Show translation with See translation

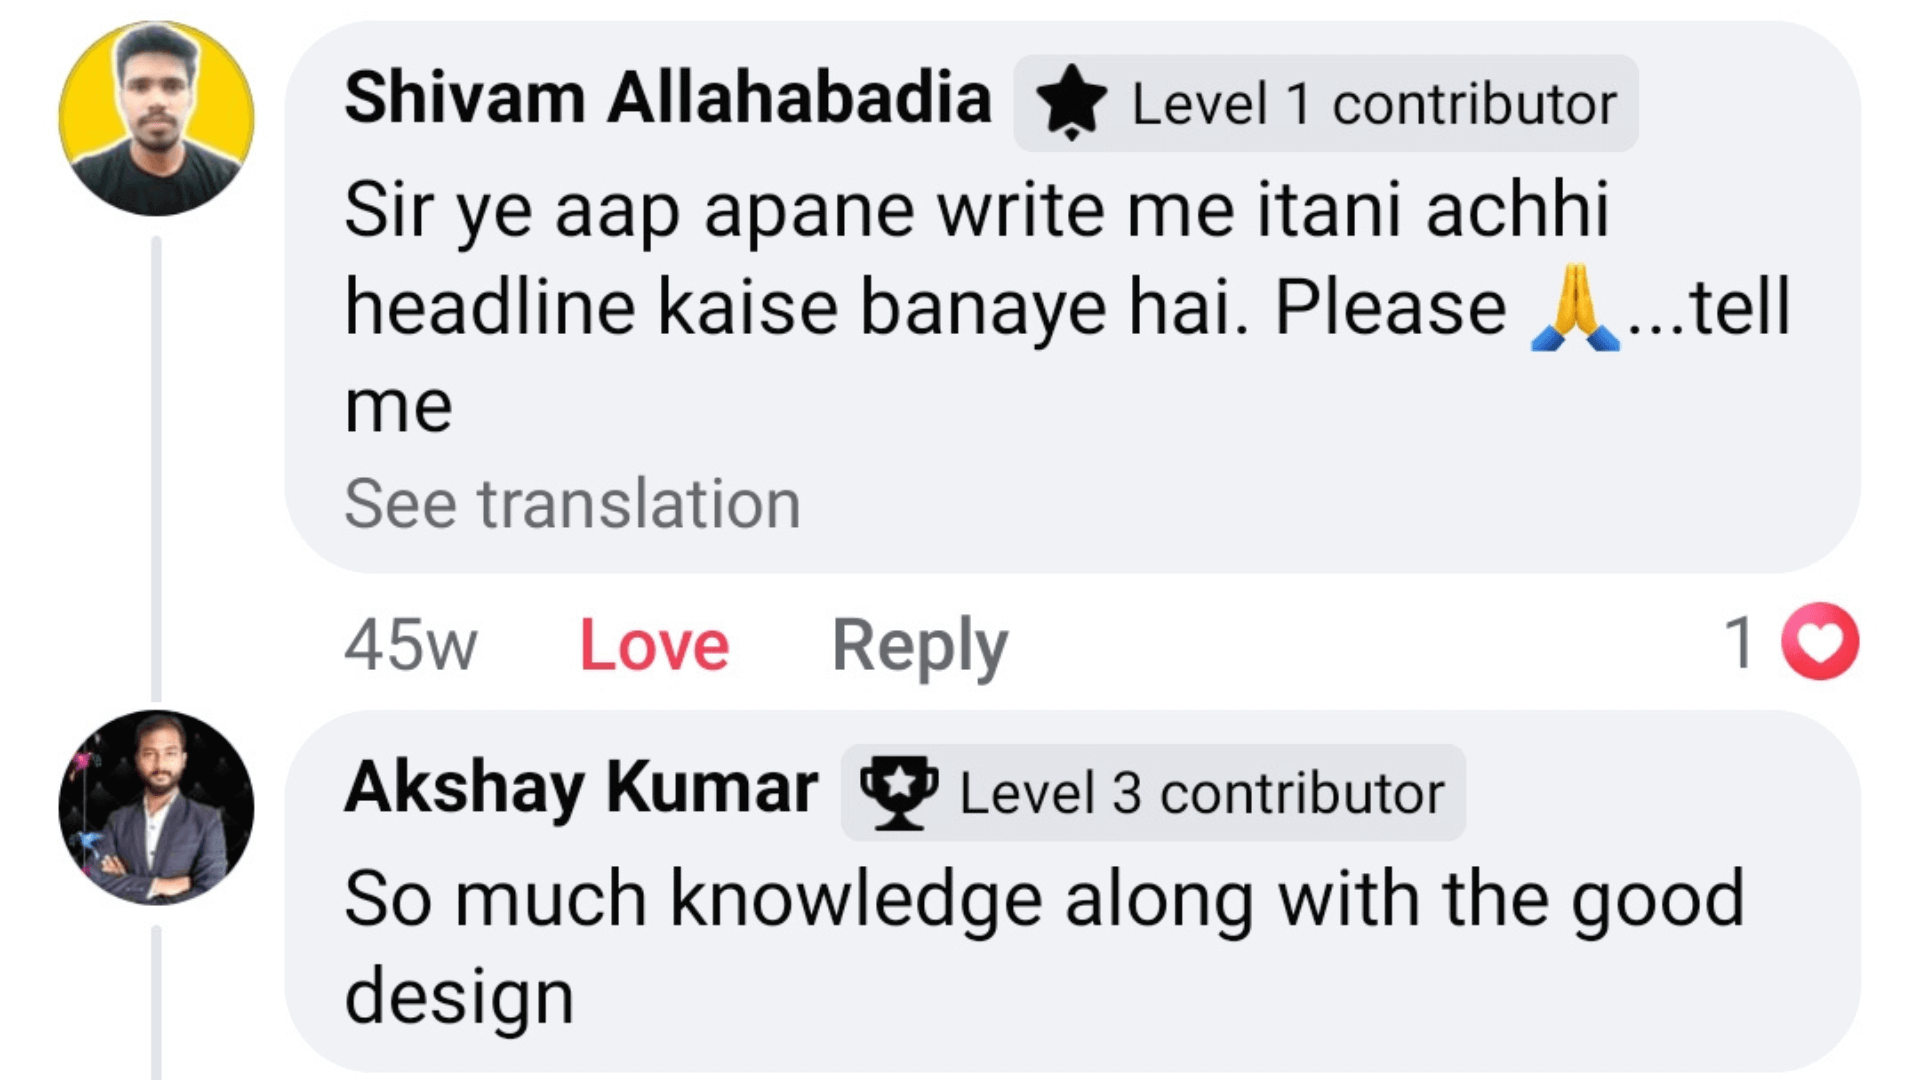572,503
